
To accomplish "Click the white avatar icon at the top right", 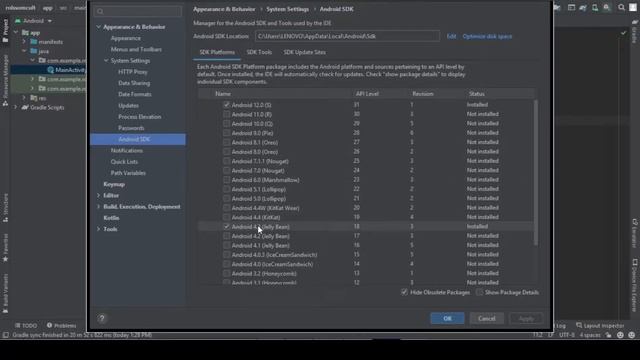I will pos(633,7).
